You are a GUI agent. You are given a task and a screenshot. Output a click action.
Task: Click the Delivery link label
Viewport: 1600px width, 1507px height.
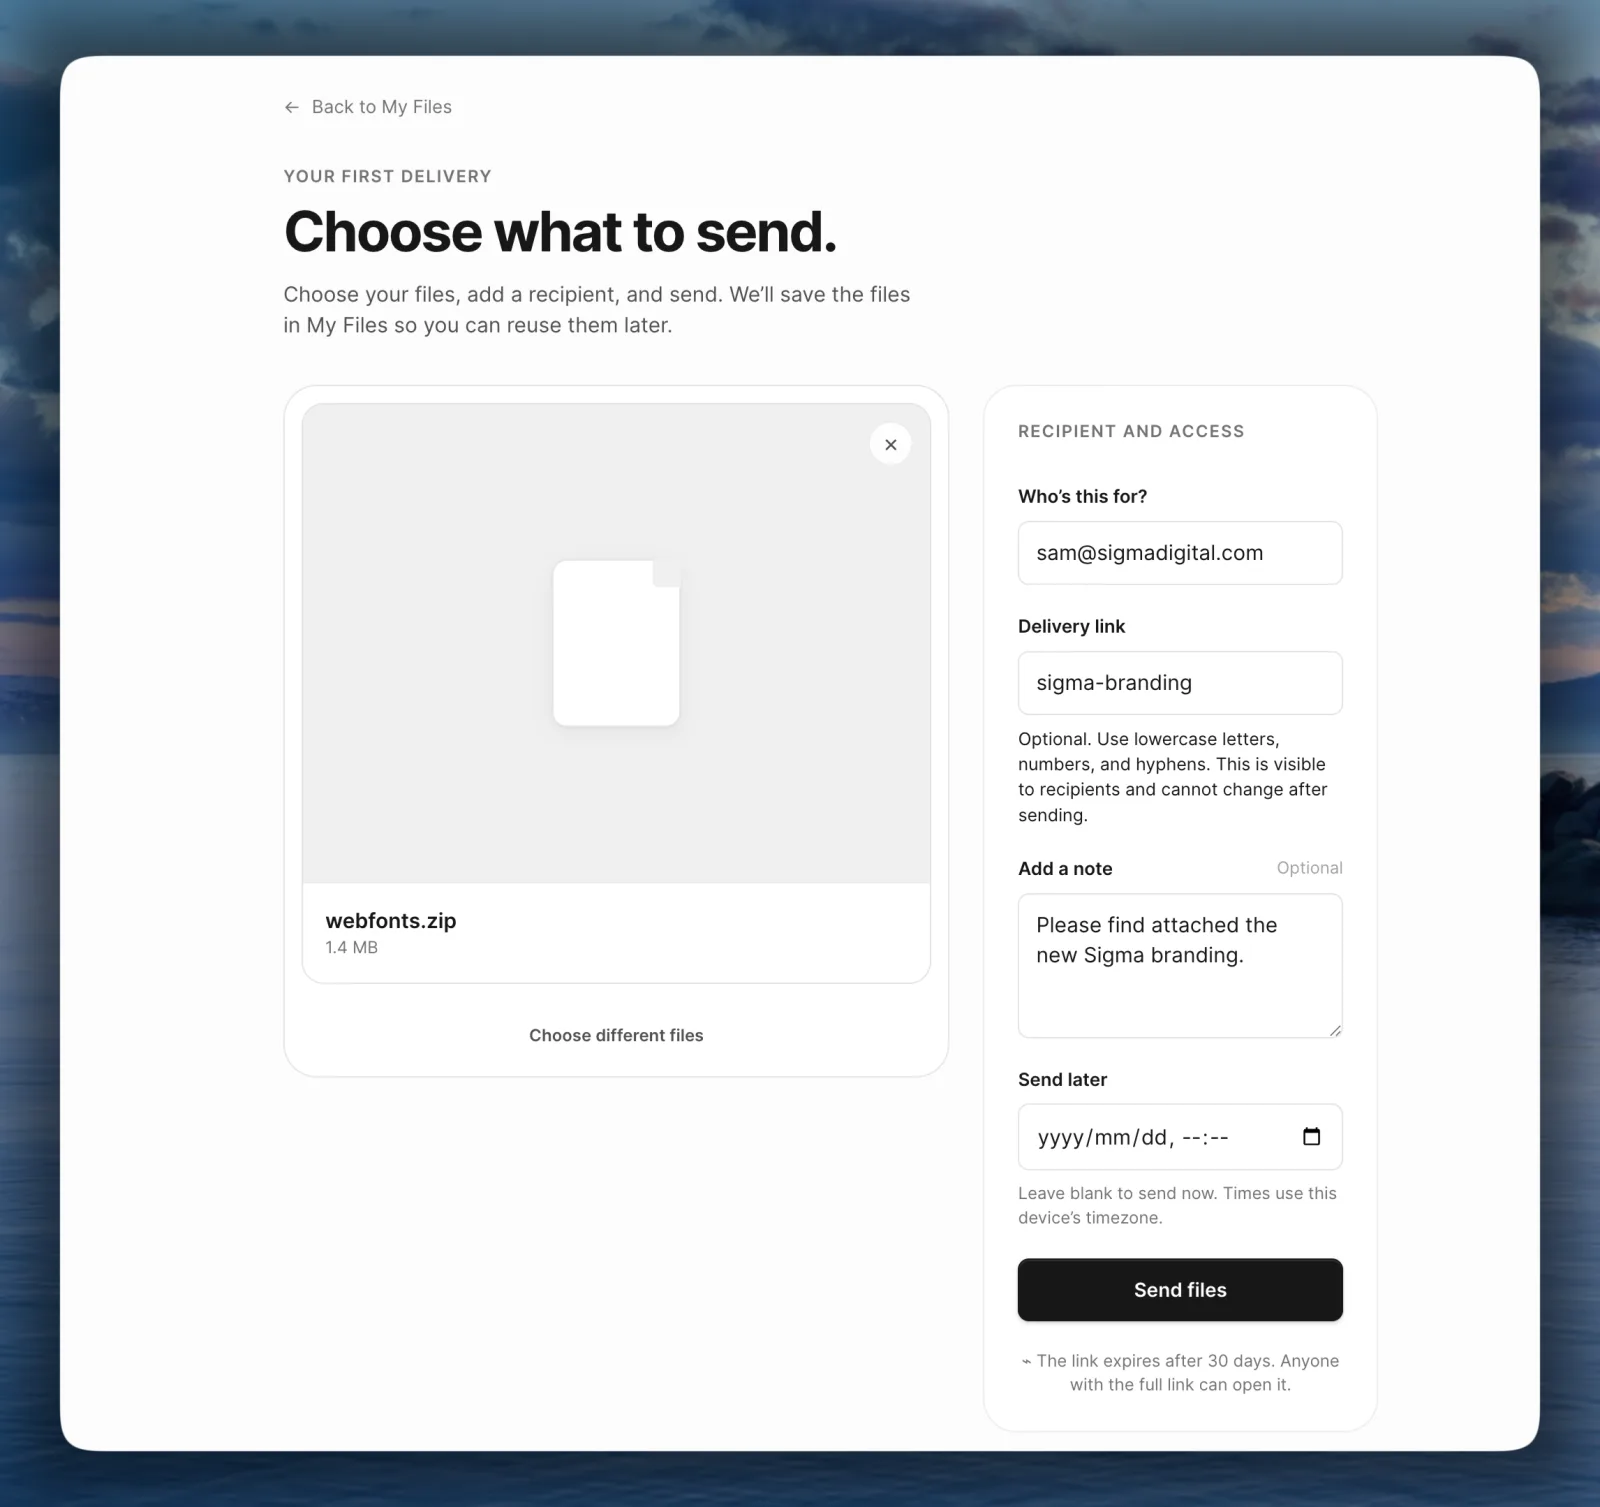(1071, 626)
